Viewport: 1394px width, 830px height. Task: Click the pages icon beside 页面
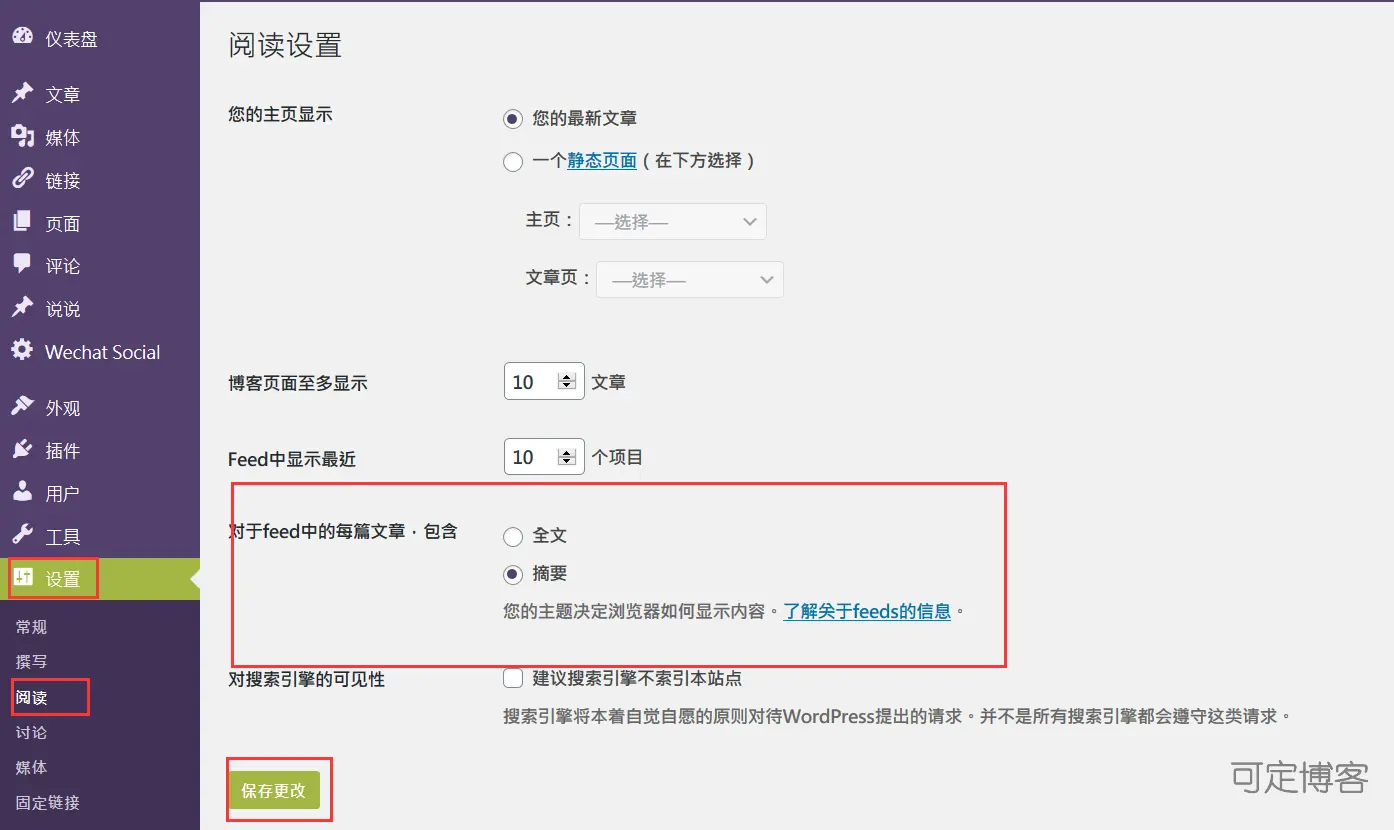pos(22,222)
